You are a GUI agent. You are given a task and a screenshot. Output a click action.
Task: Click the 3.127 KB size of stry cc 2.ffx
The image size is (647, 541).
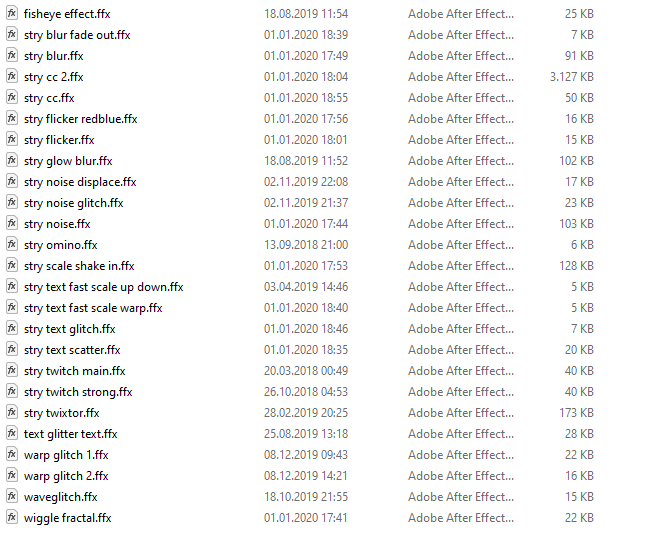pos(571,77)
